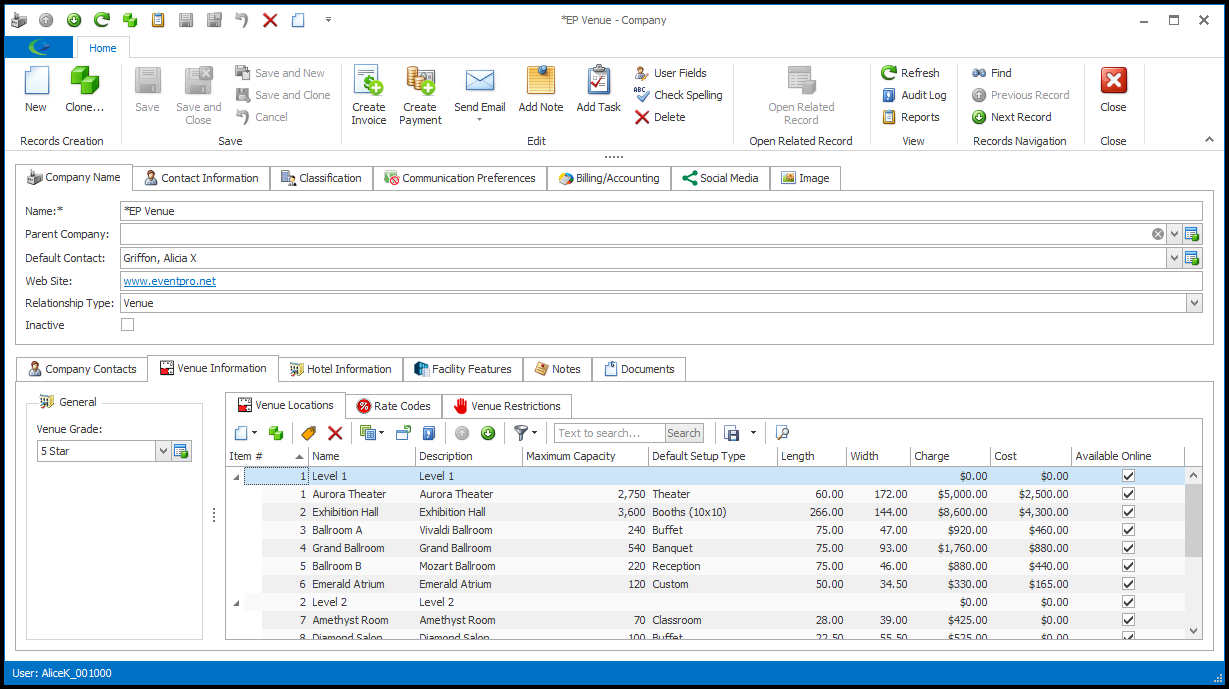This screenshot has width=1229, height=689.
Task: Toggle the Inactive checkbox
Action: pos(127,325)
